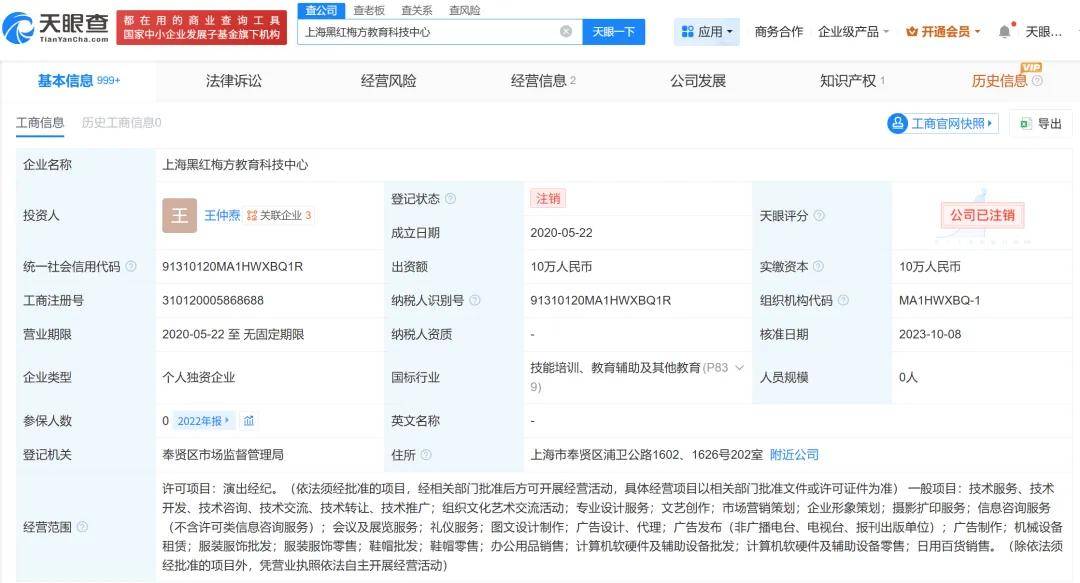Switch to 查老板 search tab
1080x583 pixels.
[369, 10]
